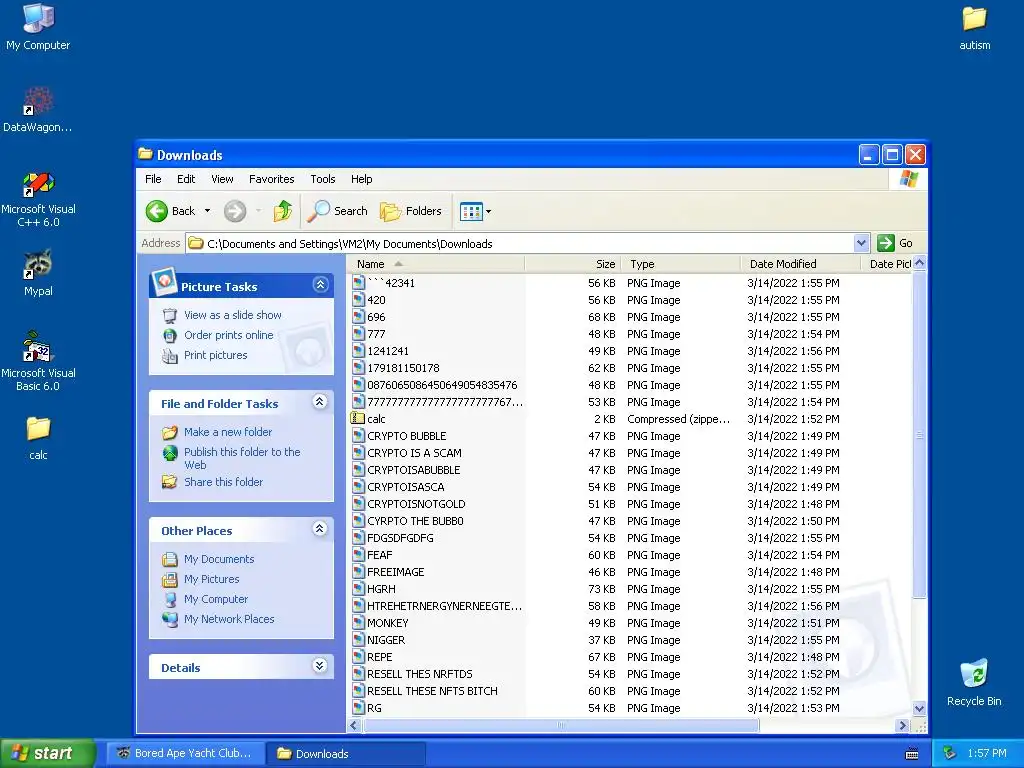Open My Computer in Other Places
This screenshot has height=768, width=1024.
pos(216,599)
